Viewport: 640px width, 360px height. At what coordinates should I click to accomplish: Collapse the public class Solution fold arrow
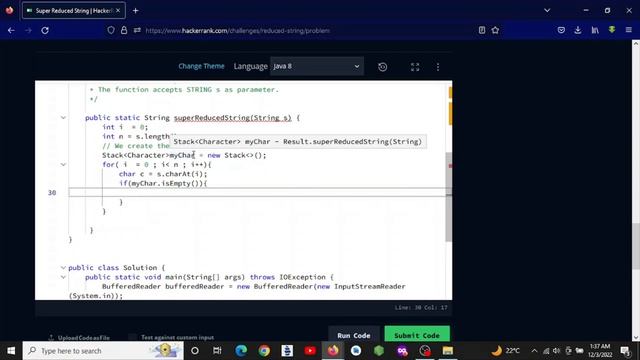tap(63, 268)
